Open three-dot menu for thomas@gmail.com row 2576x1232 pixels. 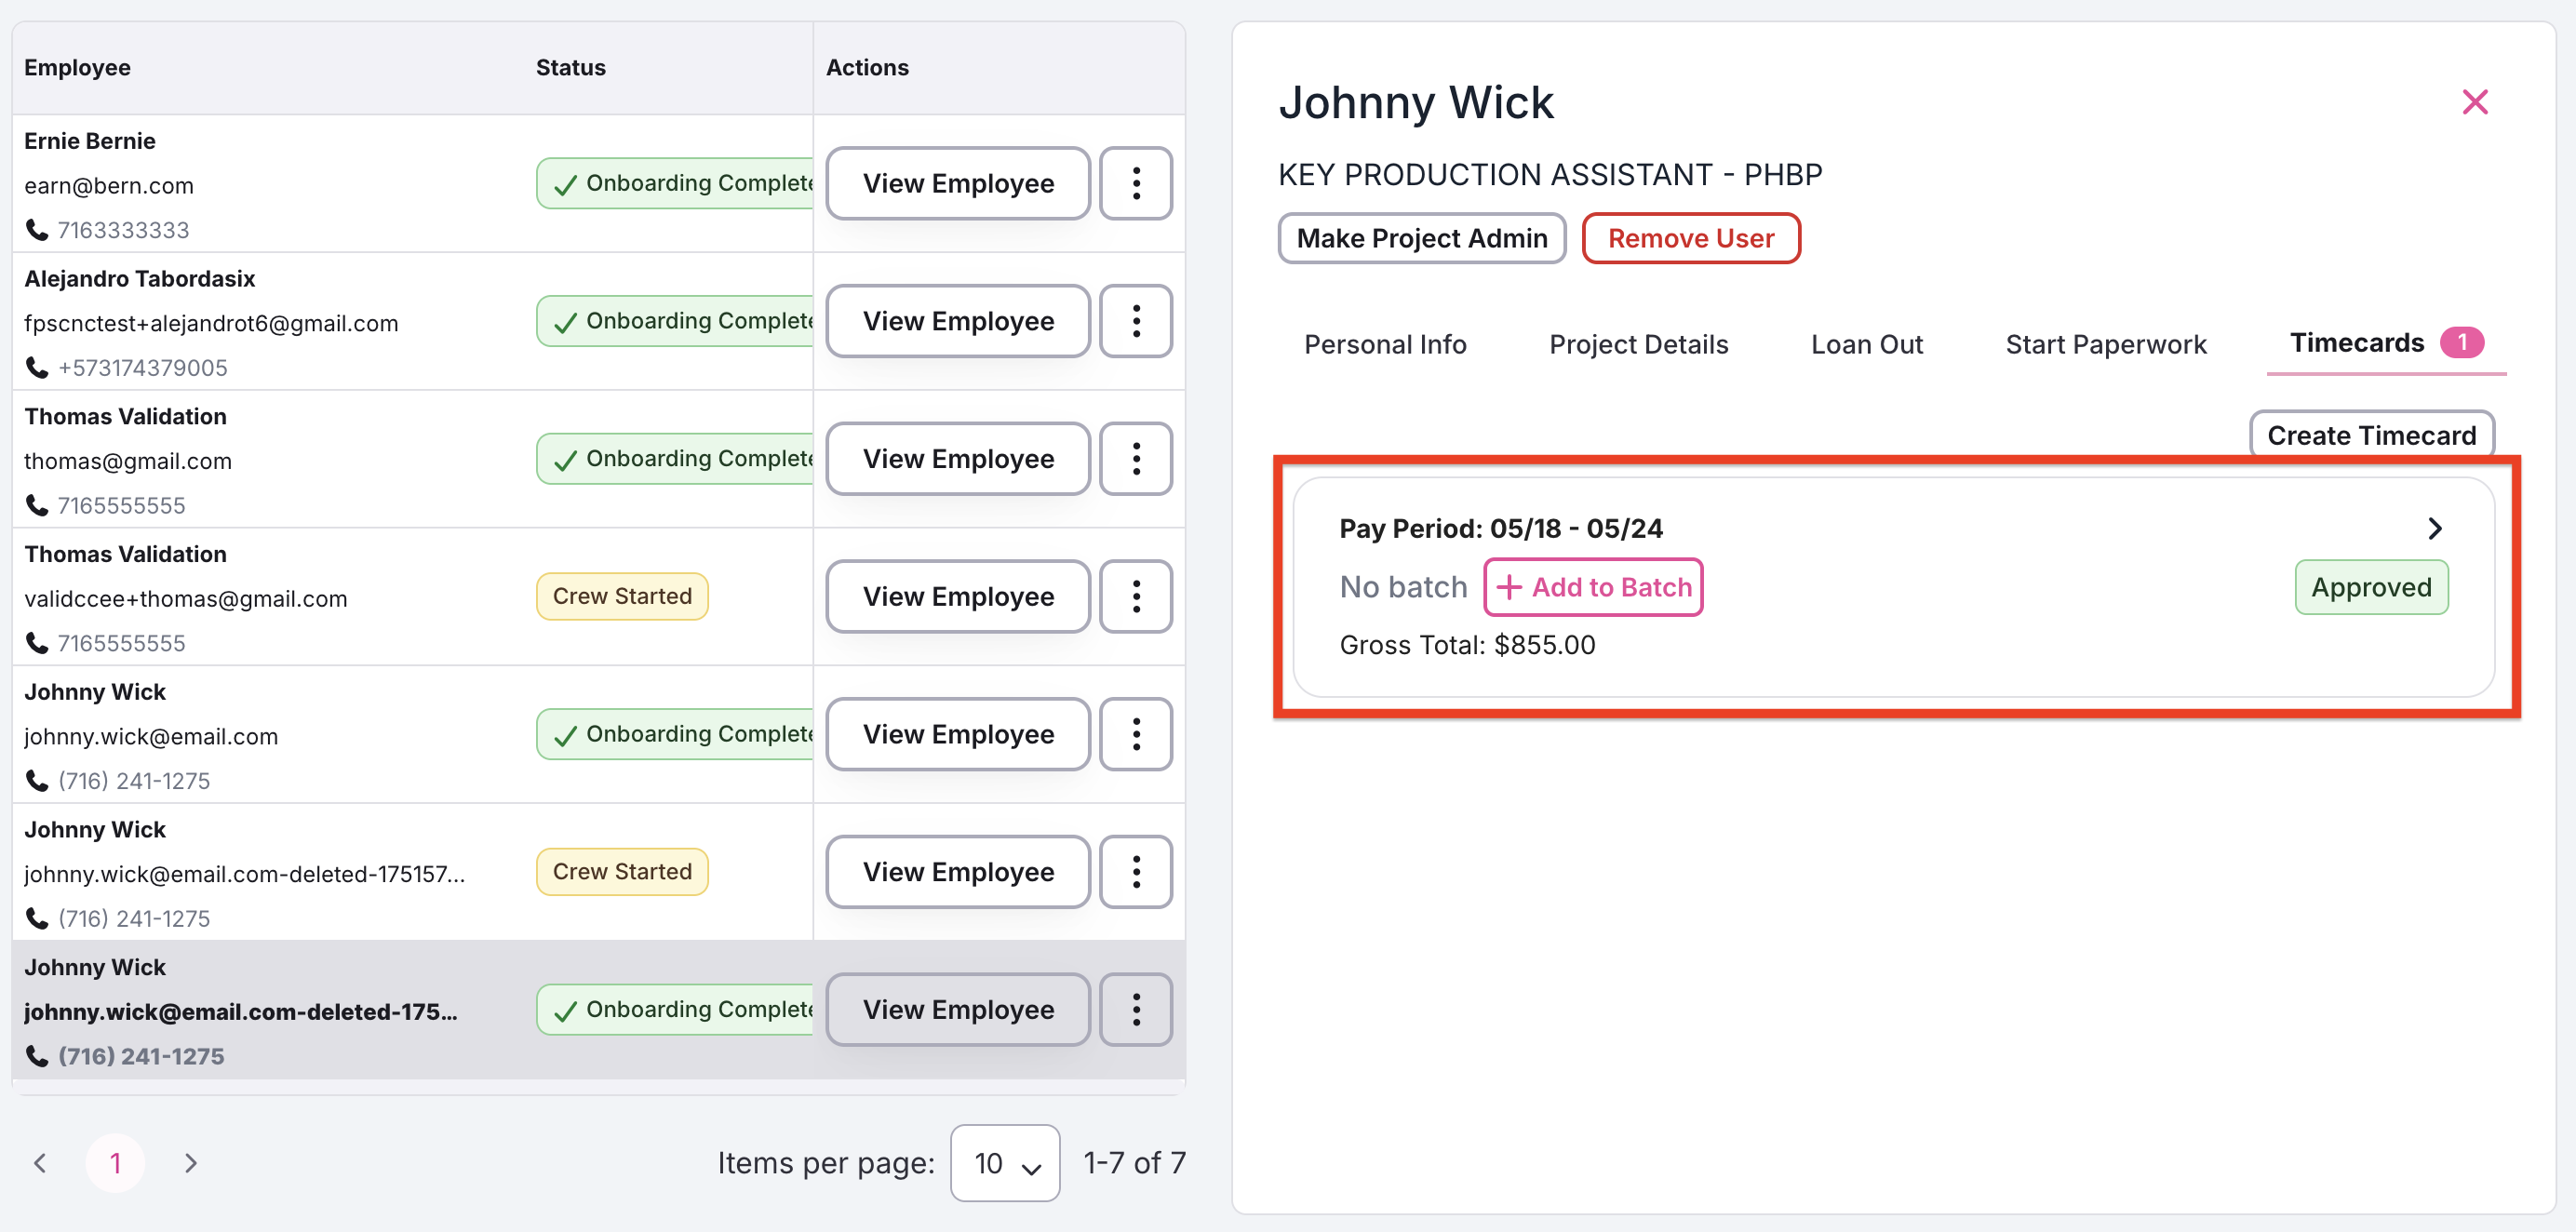1135,459
